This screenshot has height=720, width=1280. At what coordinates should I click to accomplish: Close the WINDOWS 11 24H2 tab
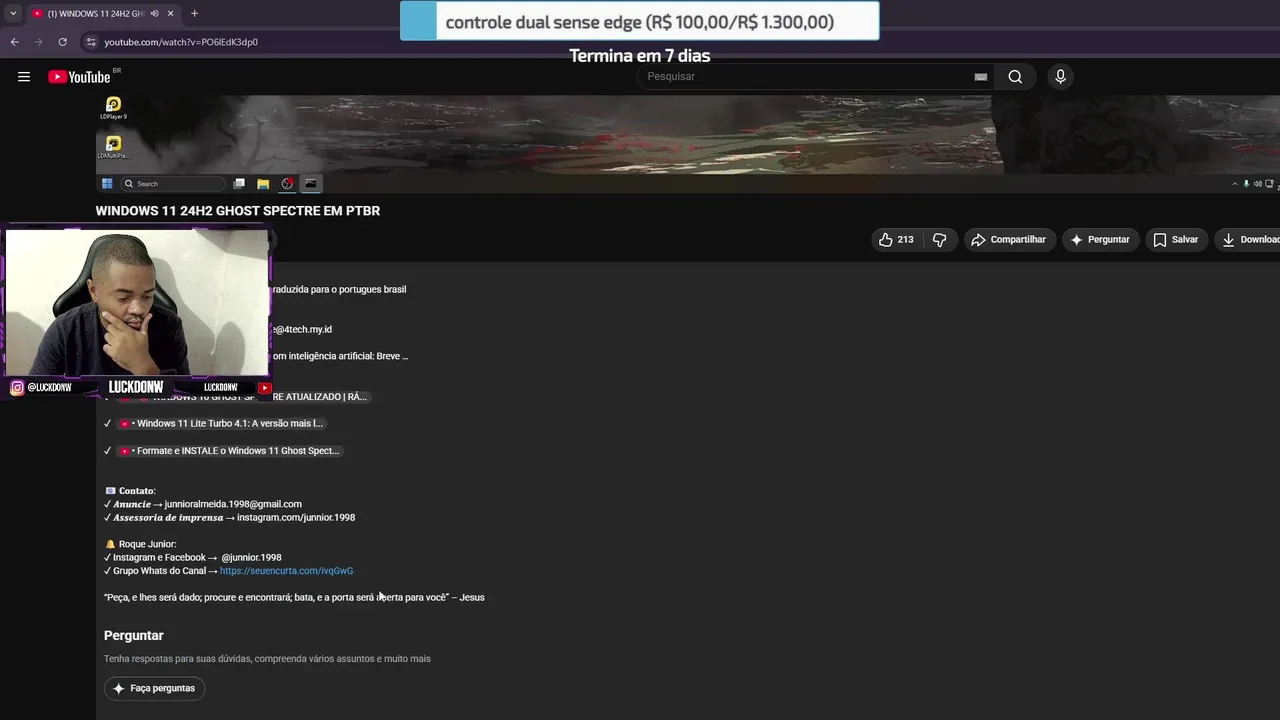click(170, 13)
